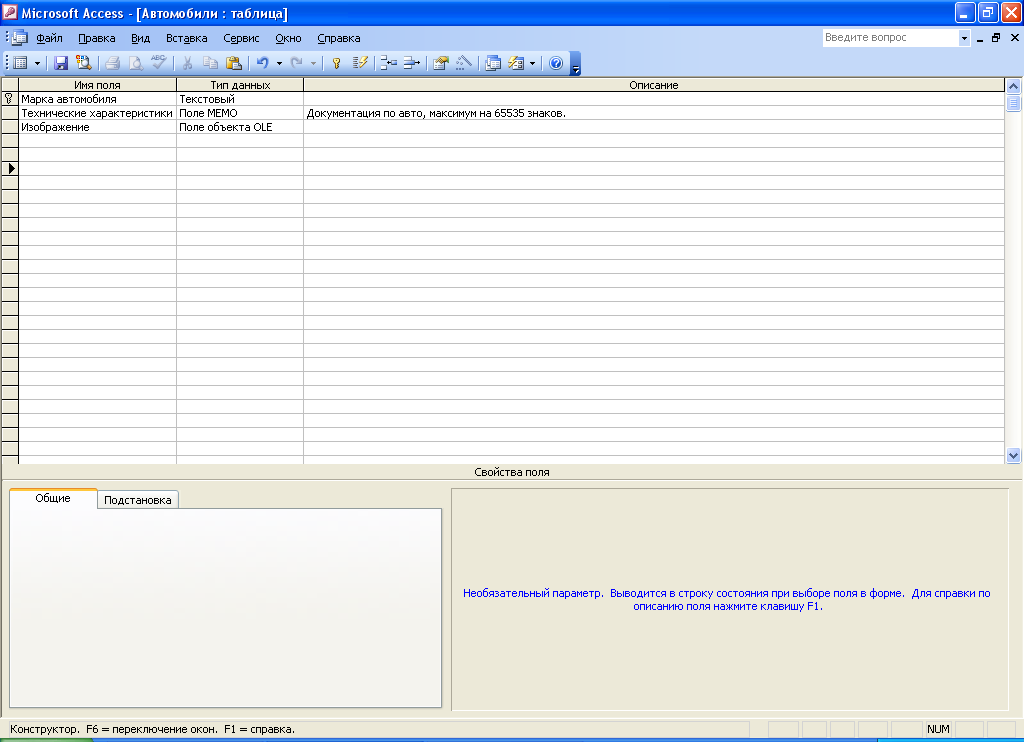Screen dimensions: 1024x742
Task: Click the New Object icon
Action: pyautogui.click(x=516, y=63)
